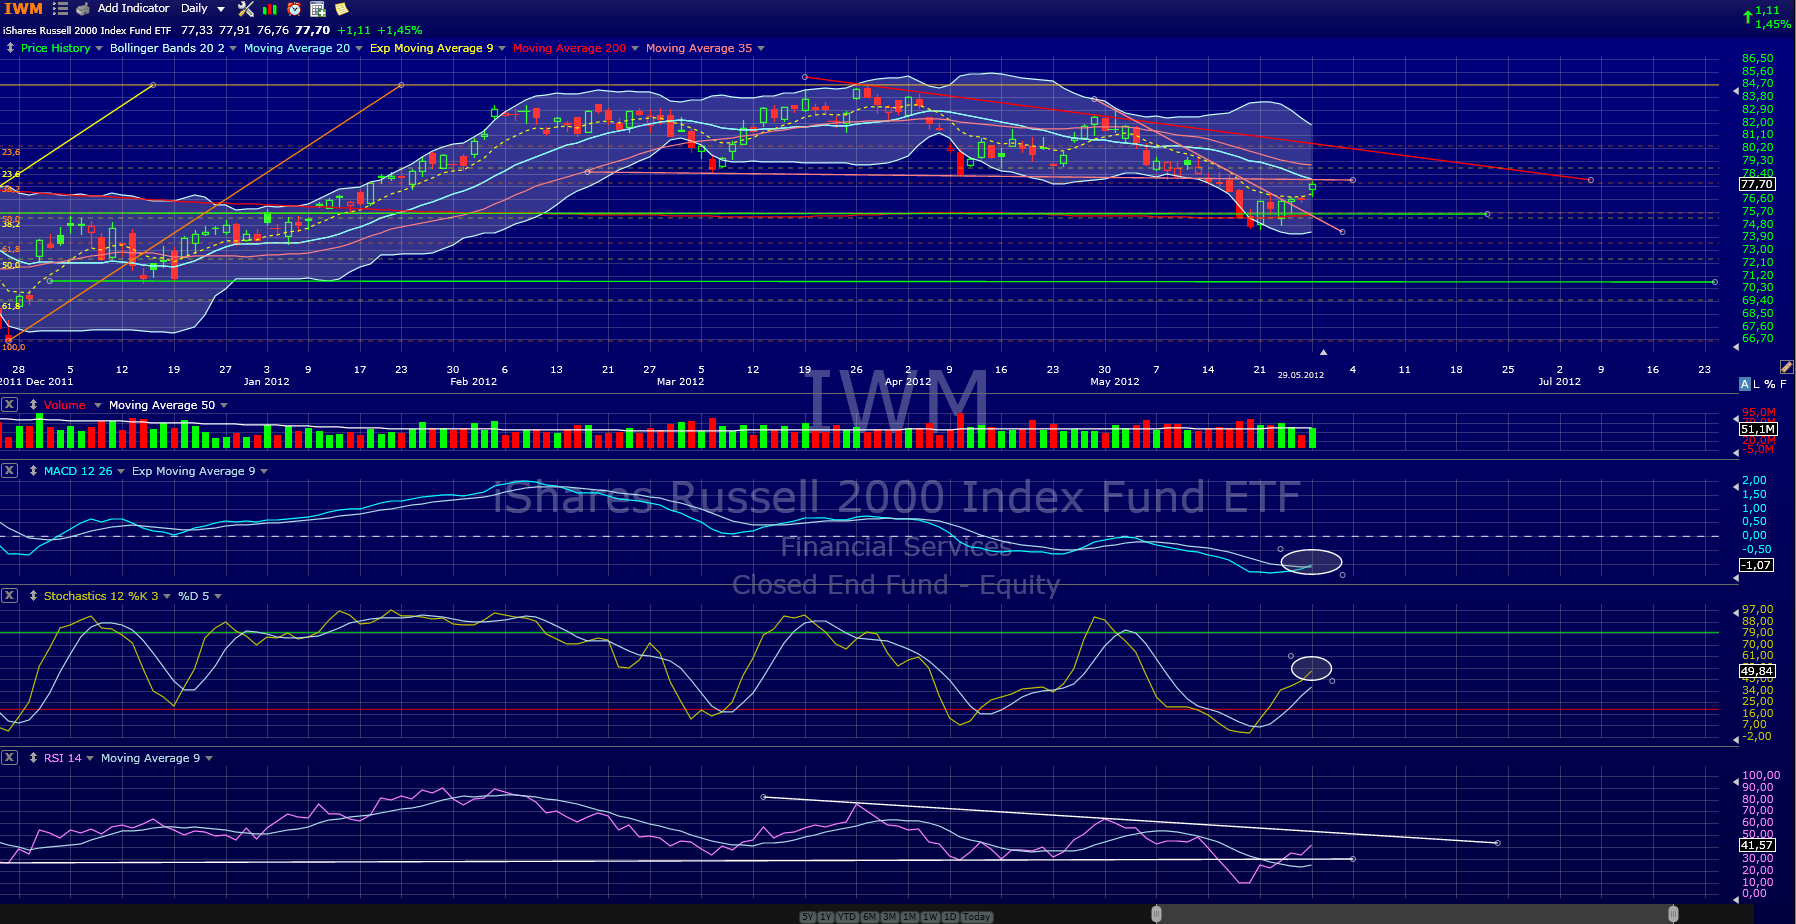Select the 1Y time range

point(826,917)
